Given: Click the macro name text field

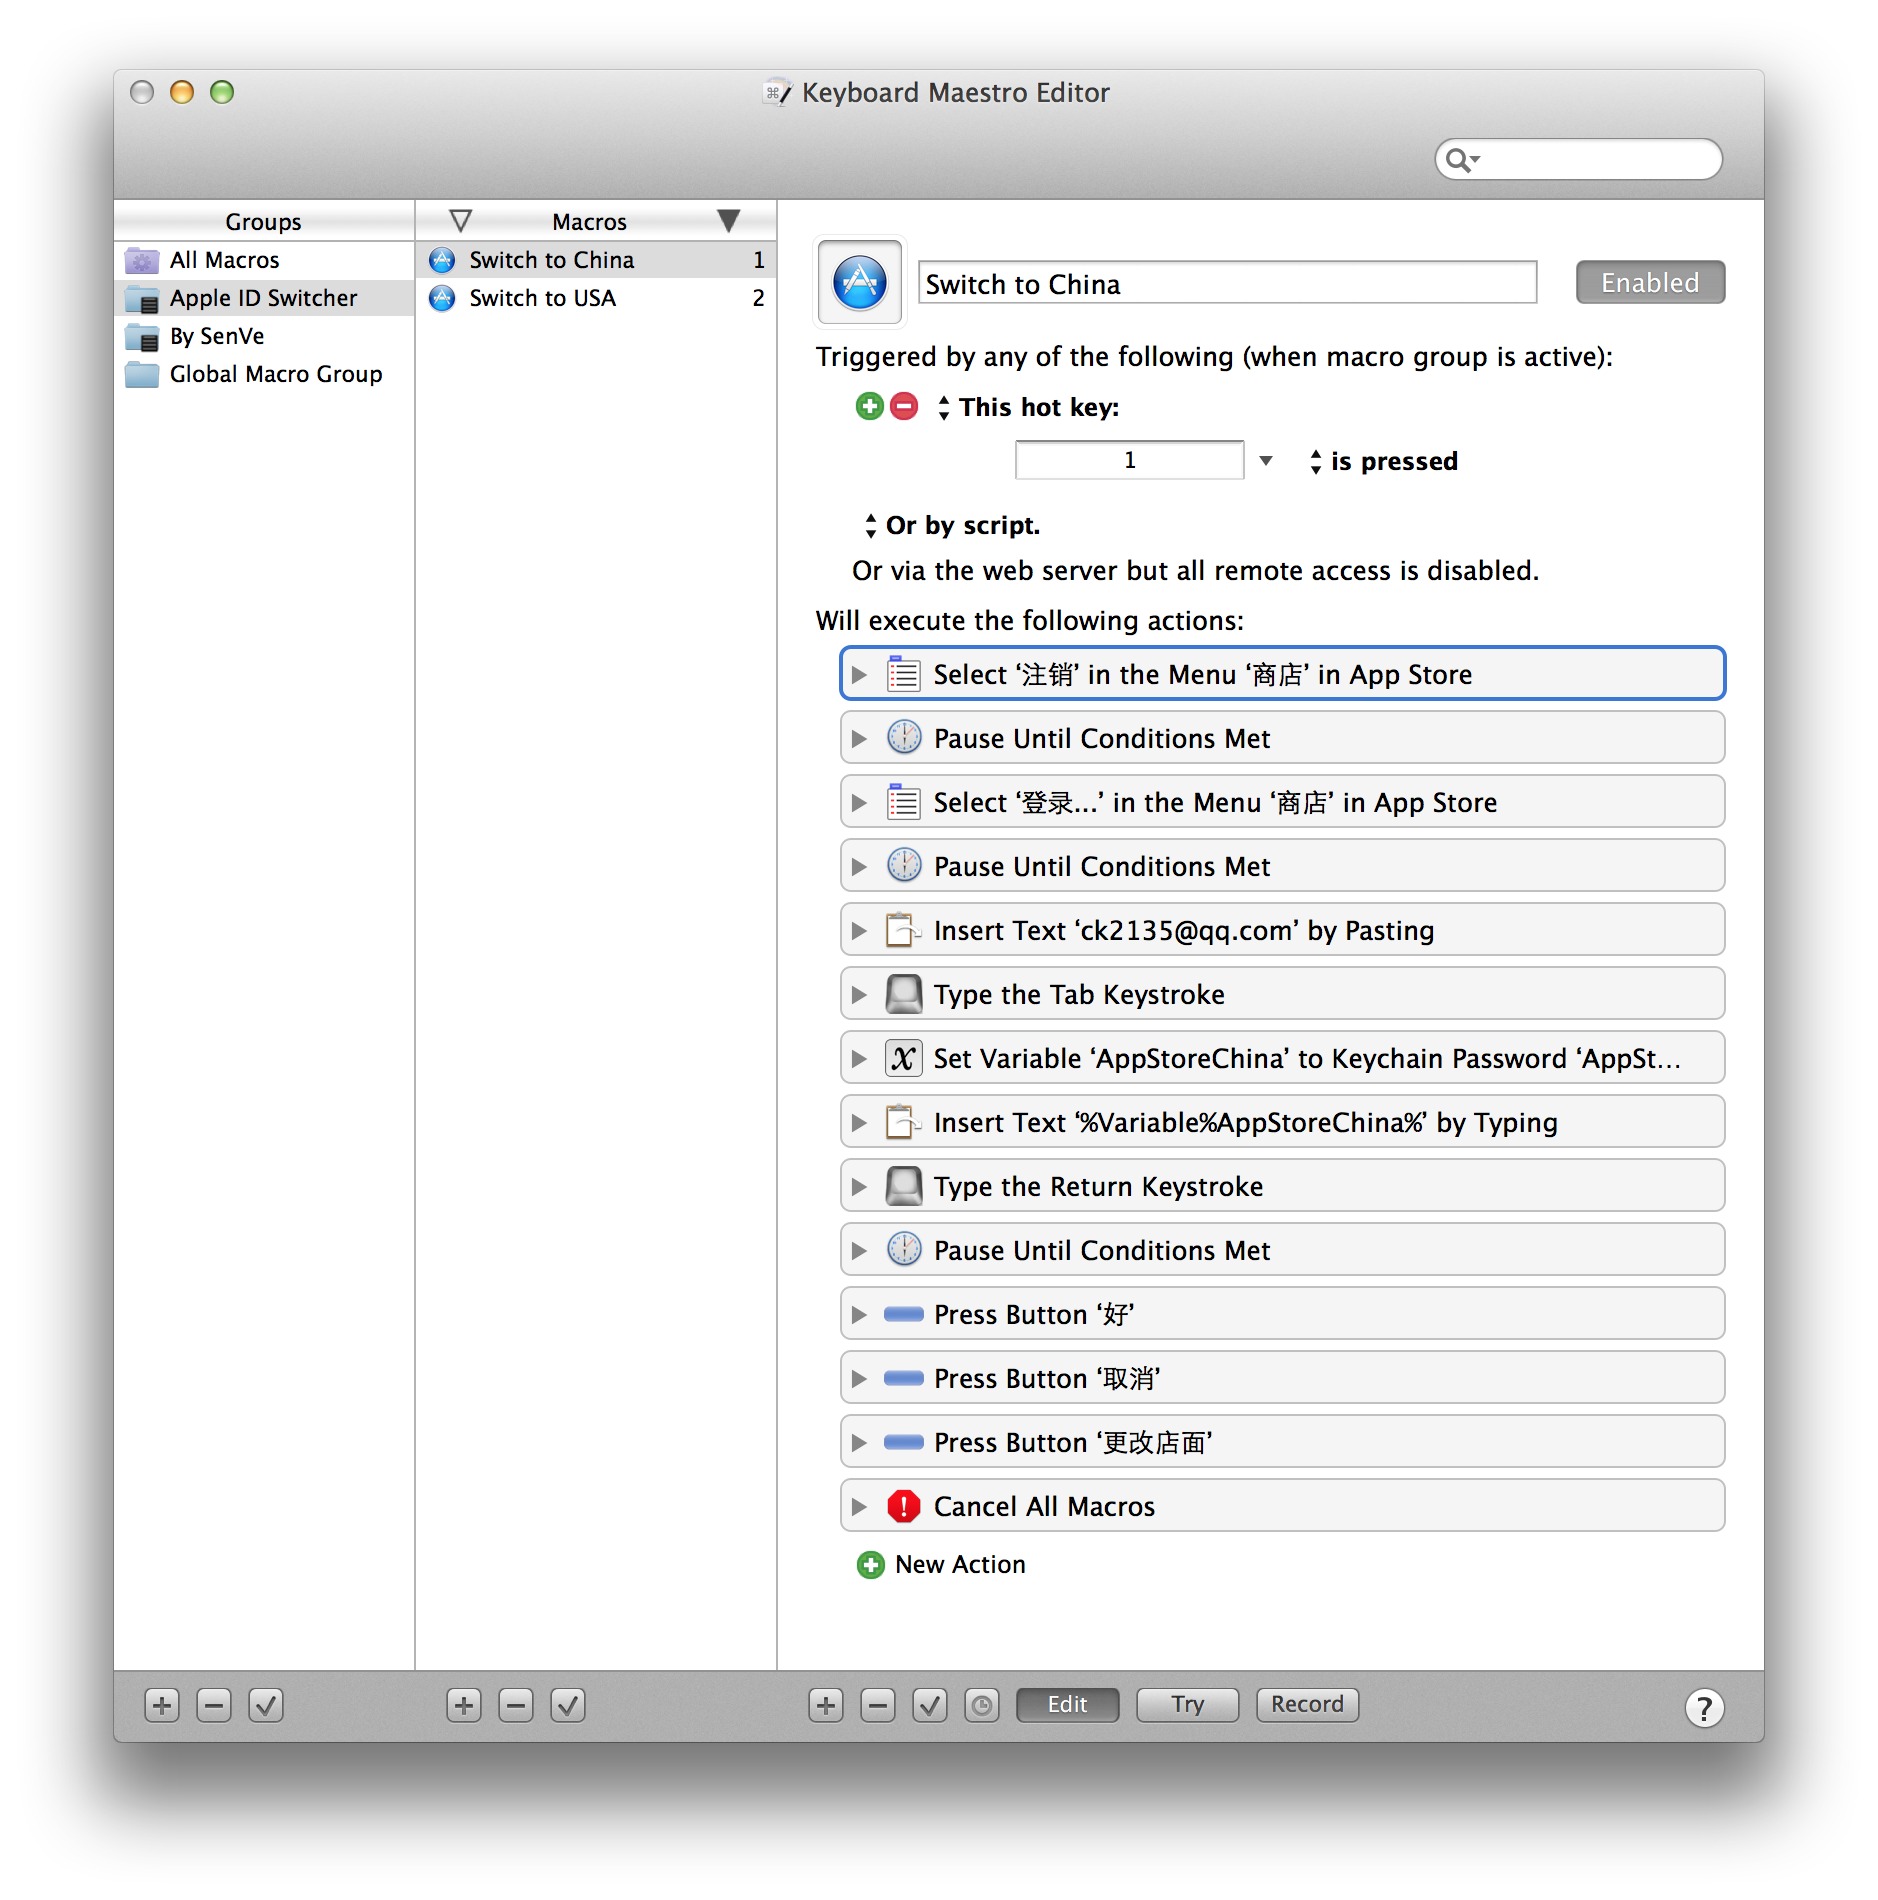Looking at the screenshot, I should click(1227, 284).
